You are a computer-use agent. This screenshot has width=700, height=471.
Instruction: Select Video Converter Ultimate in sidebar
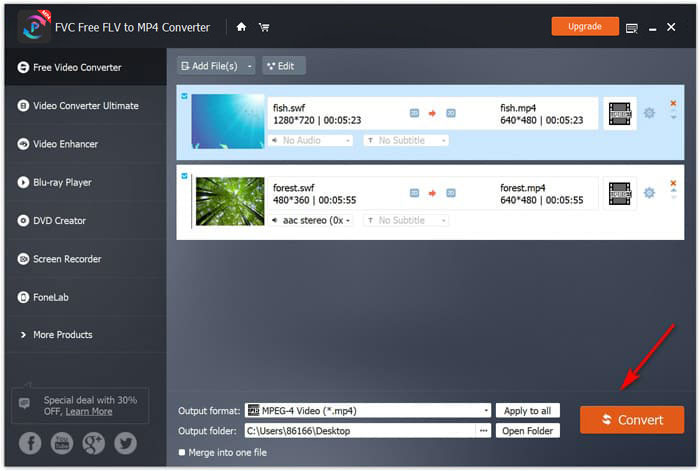86,106
